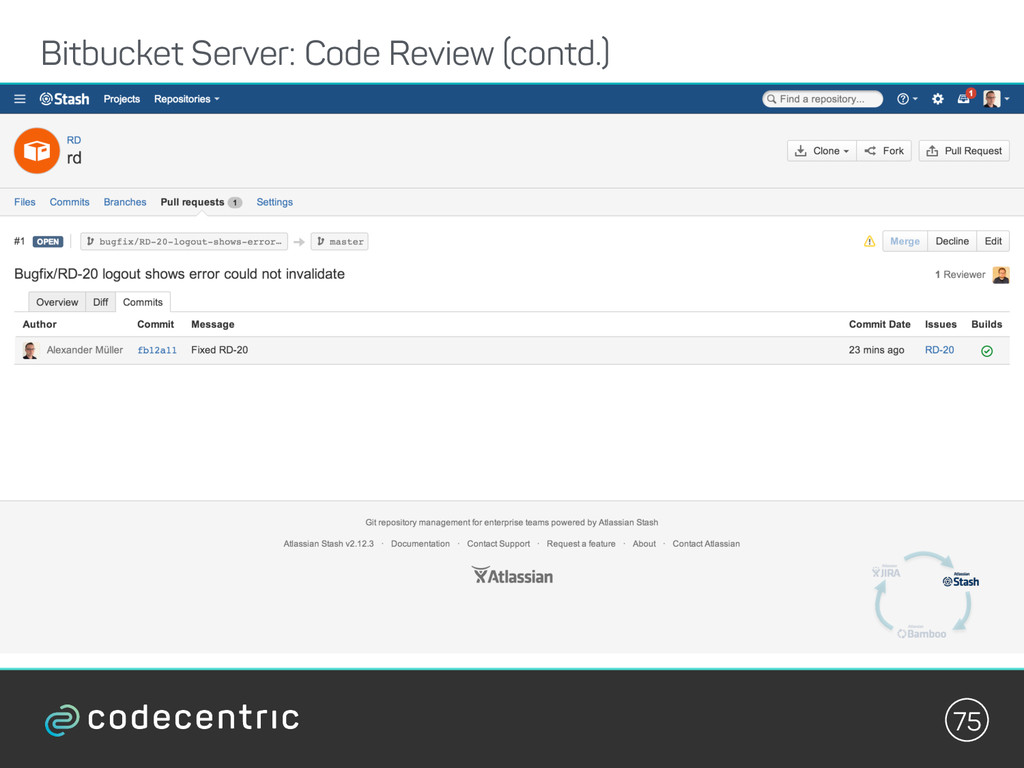Open the user profile avatar menu
The image size is (1024, 768).
[996, 99]
